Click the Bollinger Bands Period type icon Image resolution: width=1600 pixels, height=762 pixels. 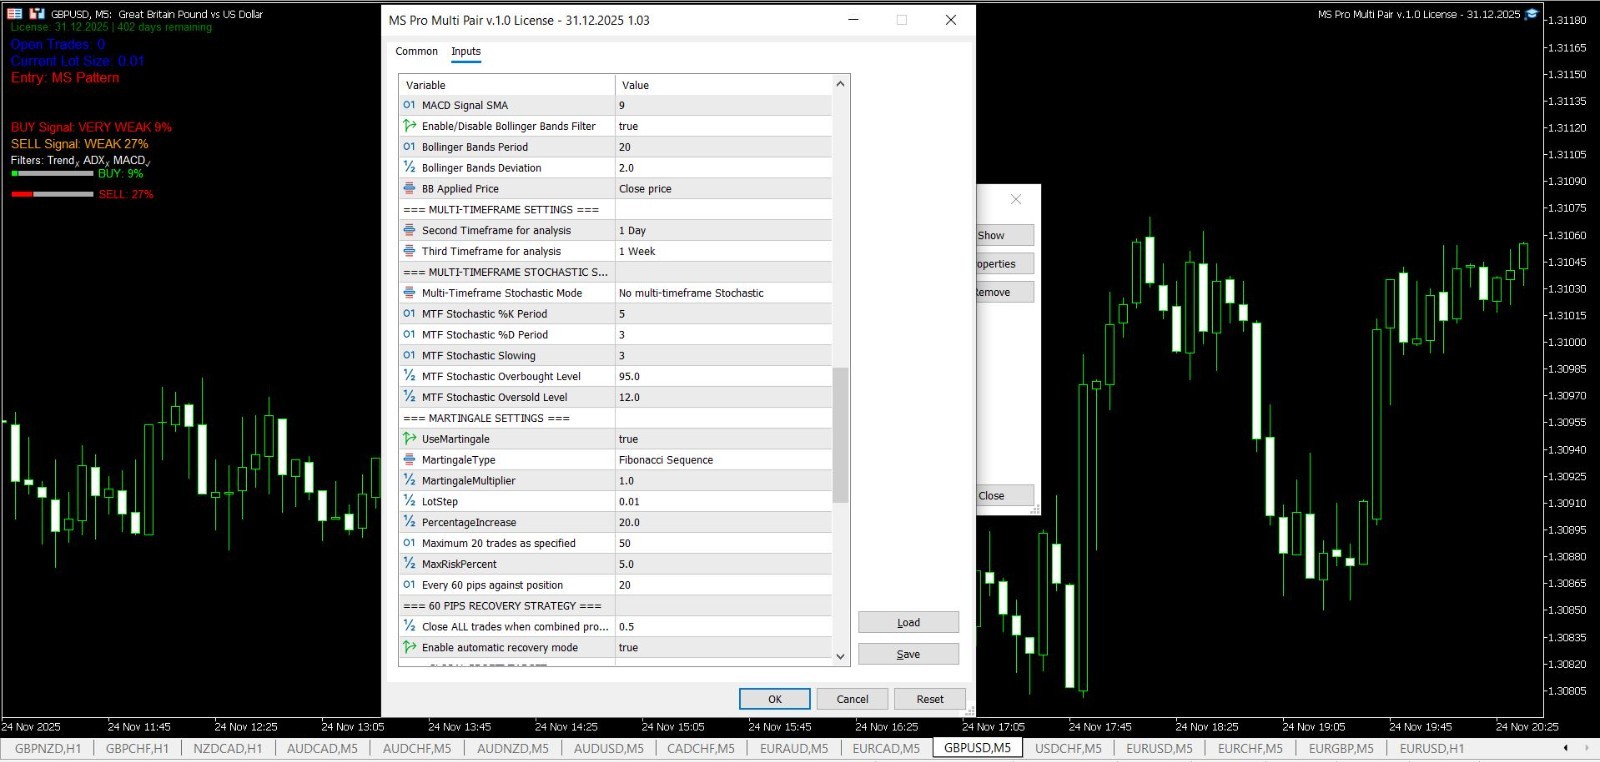pyautogui.click(x=409, y=147)
